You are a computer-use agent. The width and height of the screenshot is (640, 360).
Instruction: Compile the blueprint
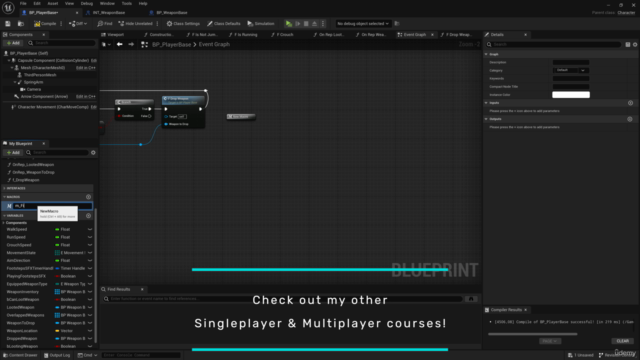[45, 24]
